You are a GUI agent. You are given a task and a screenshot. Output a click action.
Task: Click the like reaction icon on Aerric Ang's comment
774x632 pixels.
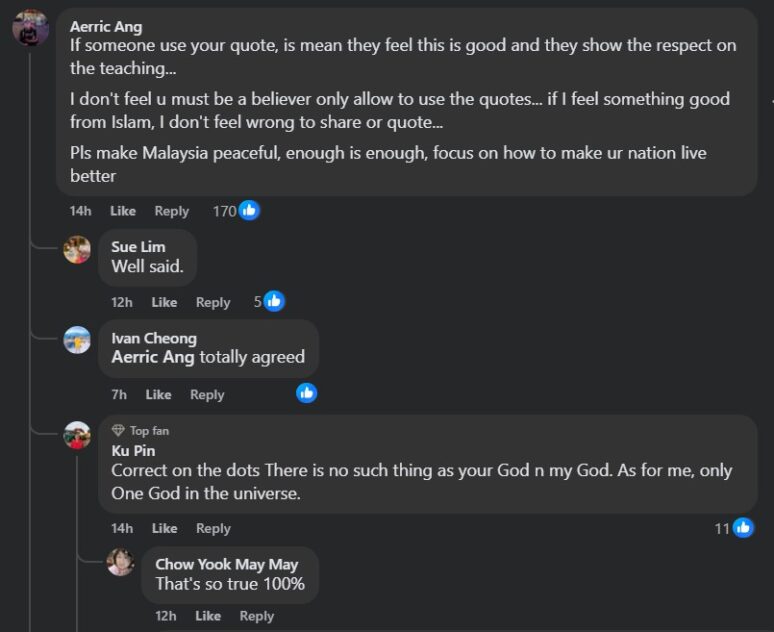249,211
